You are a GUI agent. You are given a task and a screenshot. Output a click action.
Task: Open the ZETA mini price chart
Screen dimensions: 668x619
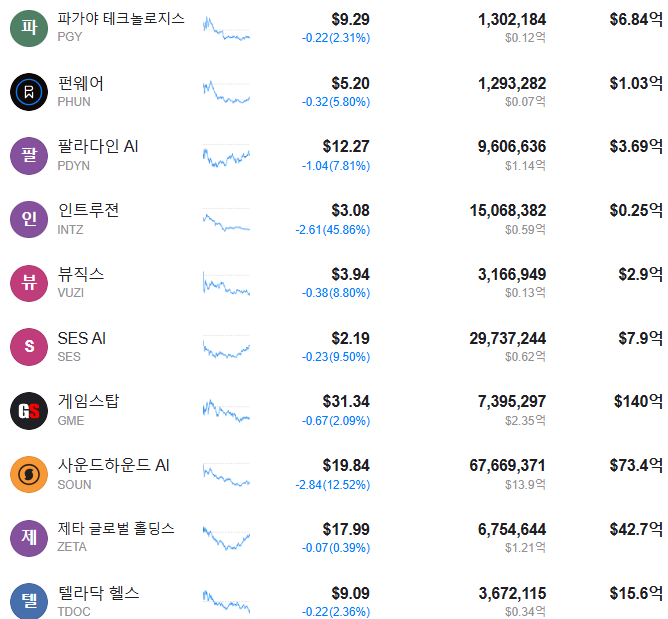[x=226, y=538]
